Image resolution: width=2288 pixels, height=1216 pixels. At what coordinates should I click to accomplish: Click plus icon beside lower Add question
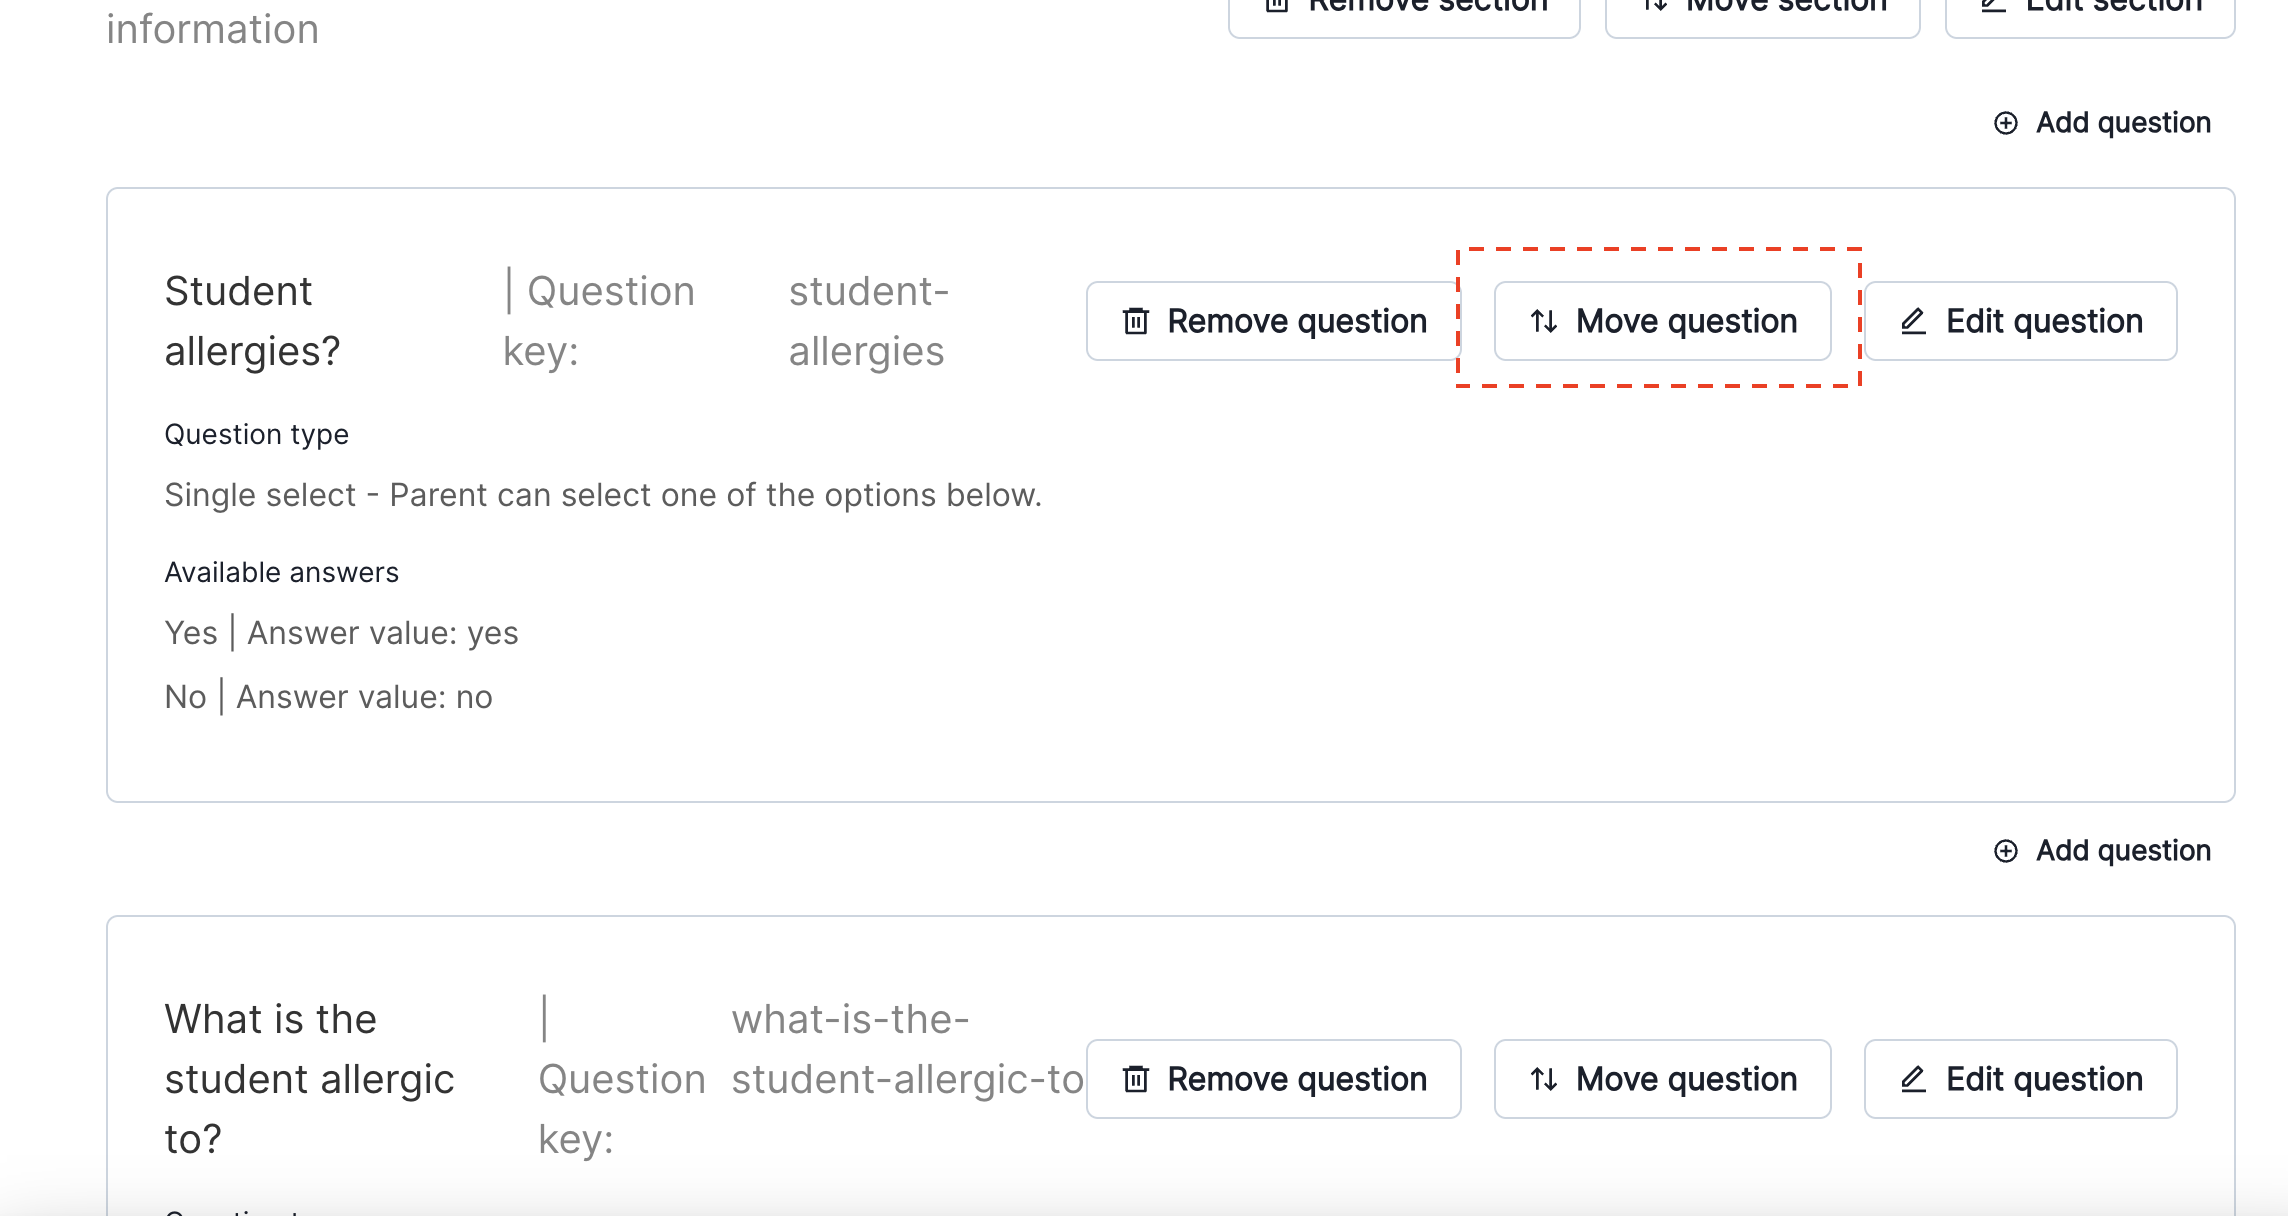[2005, 851]
